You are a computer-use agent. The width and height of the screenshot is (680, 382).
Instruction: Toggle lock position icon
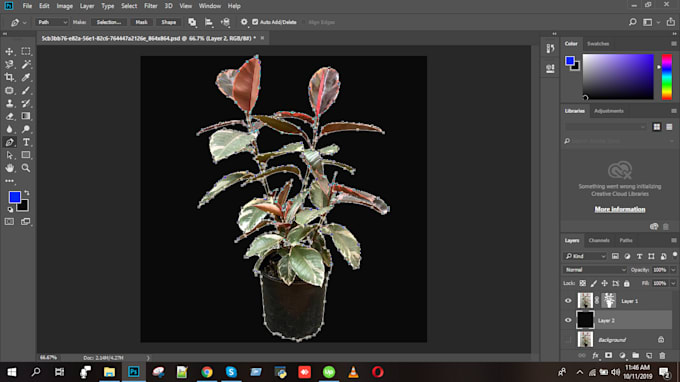tap(605, 283)
